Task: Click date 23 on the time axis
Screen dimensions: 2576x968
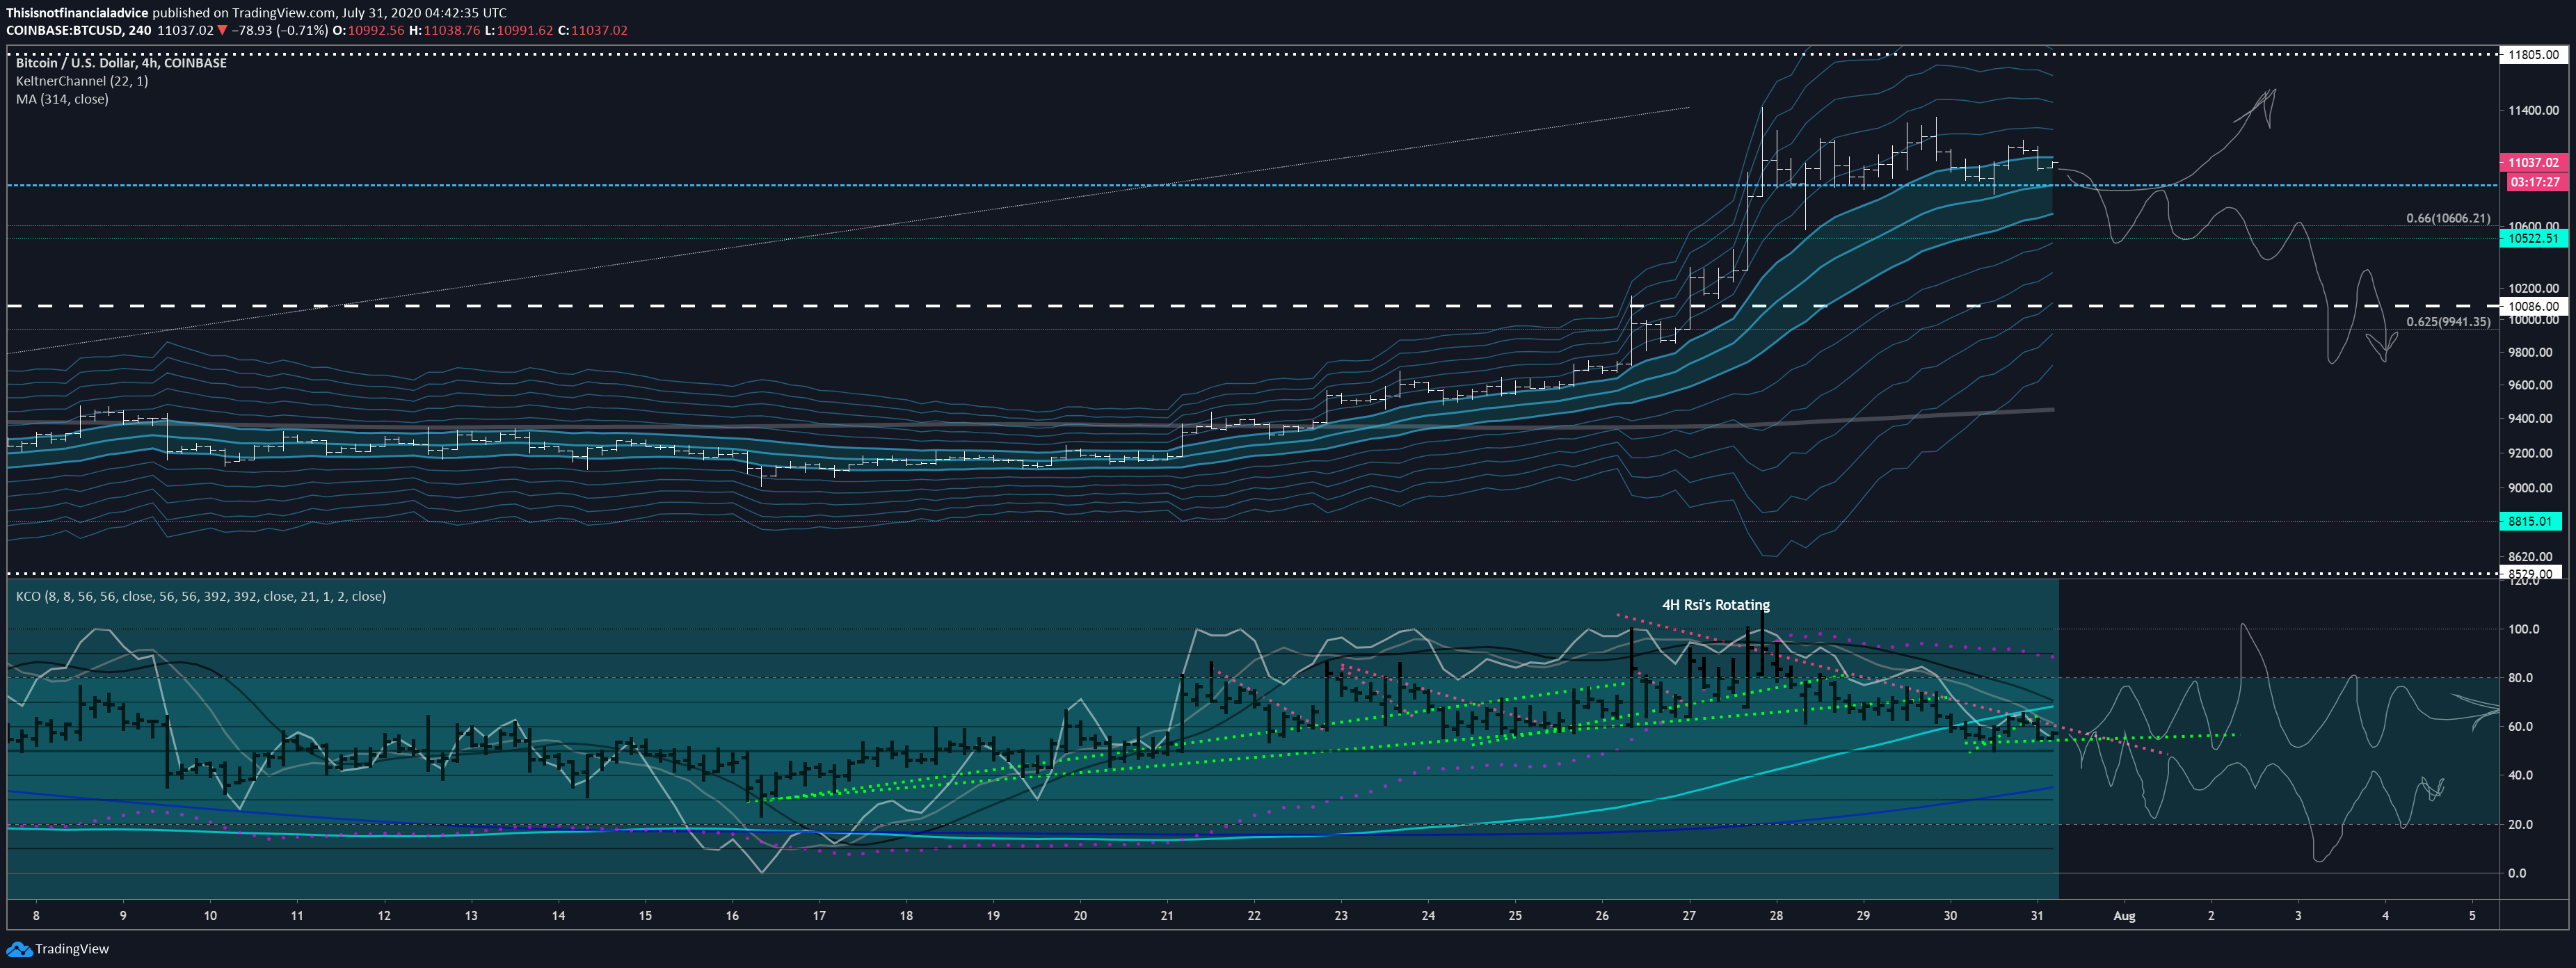Action: coord(1341,915)
